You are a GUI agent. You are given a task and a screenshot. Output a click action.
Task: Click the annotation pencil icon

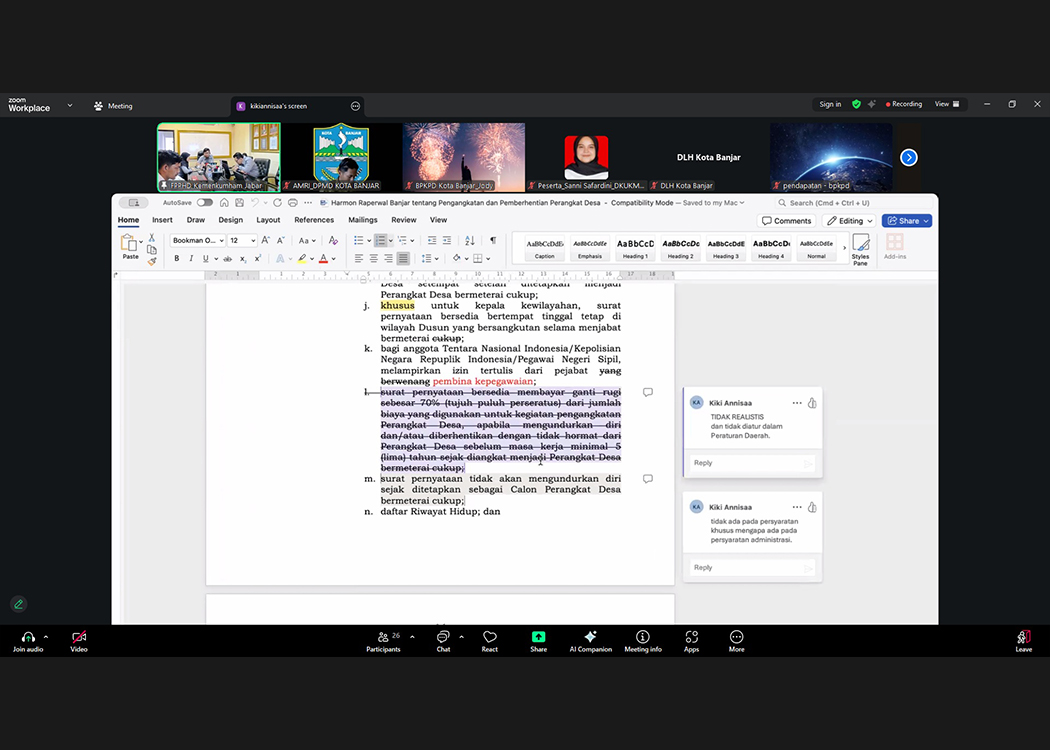click(x=18, y=604)
